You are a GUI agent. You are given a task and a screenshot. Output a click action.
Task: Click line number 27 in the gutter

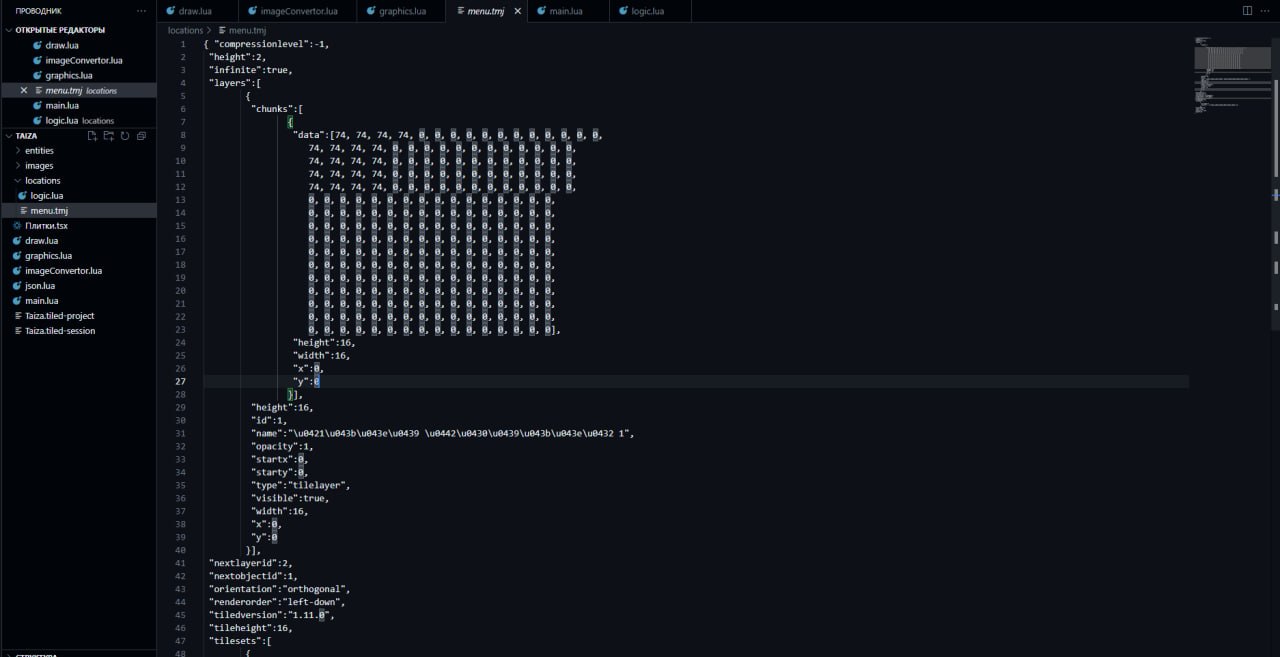(x=180, y=382)
